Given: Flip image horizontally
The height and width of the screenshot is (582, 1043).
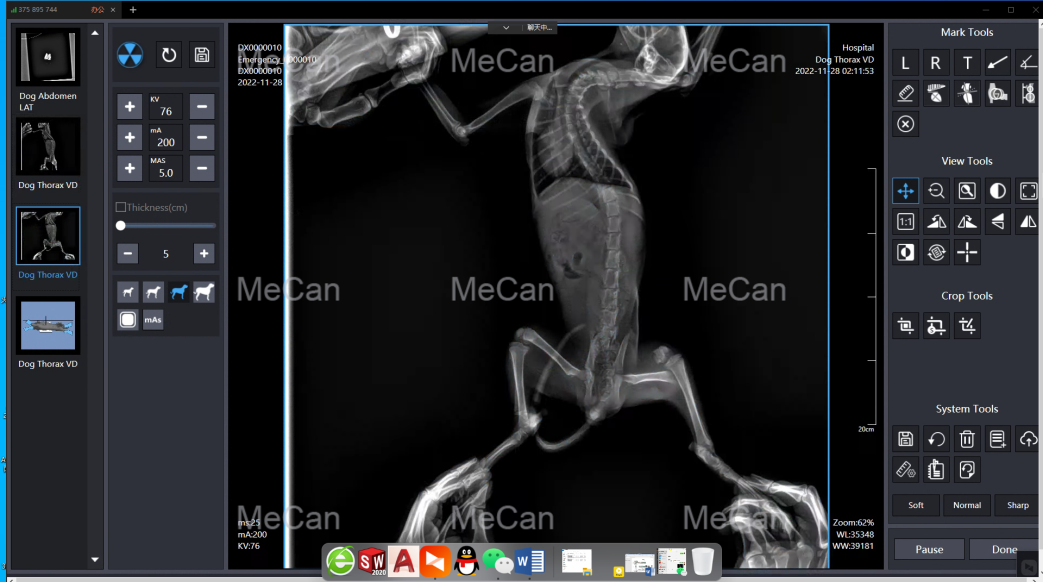Looking at the screenshot, I should [x=1028, y=222].
